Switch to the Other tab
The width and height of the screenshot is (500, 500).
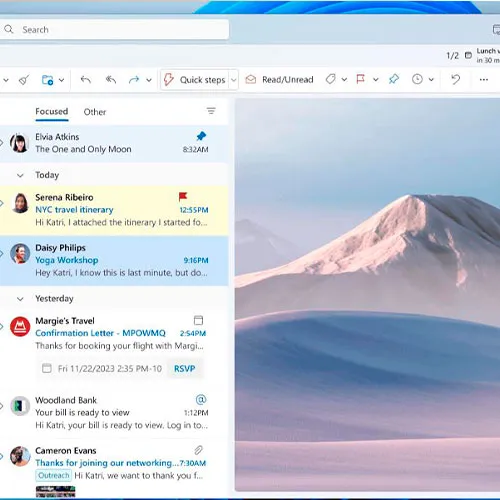pyautogui.click(x=95, y=112)
